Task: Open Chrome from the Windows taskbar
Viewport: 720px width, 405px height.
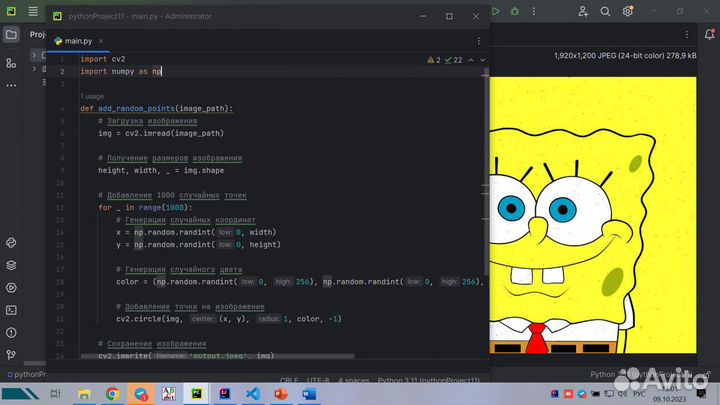Action: [113, 393]
